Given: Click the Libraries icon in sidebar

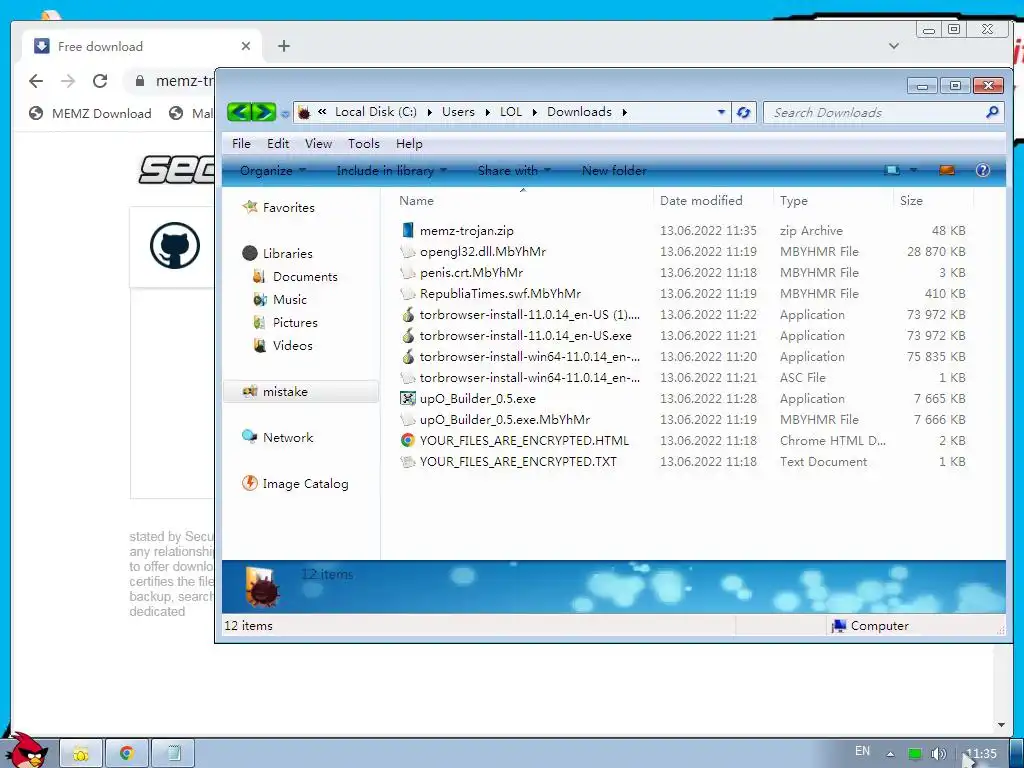Looking at the screenshot, I should [x=249, y=253].
